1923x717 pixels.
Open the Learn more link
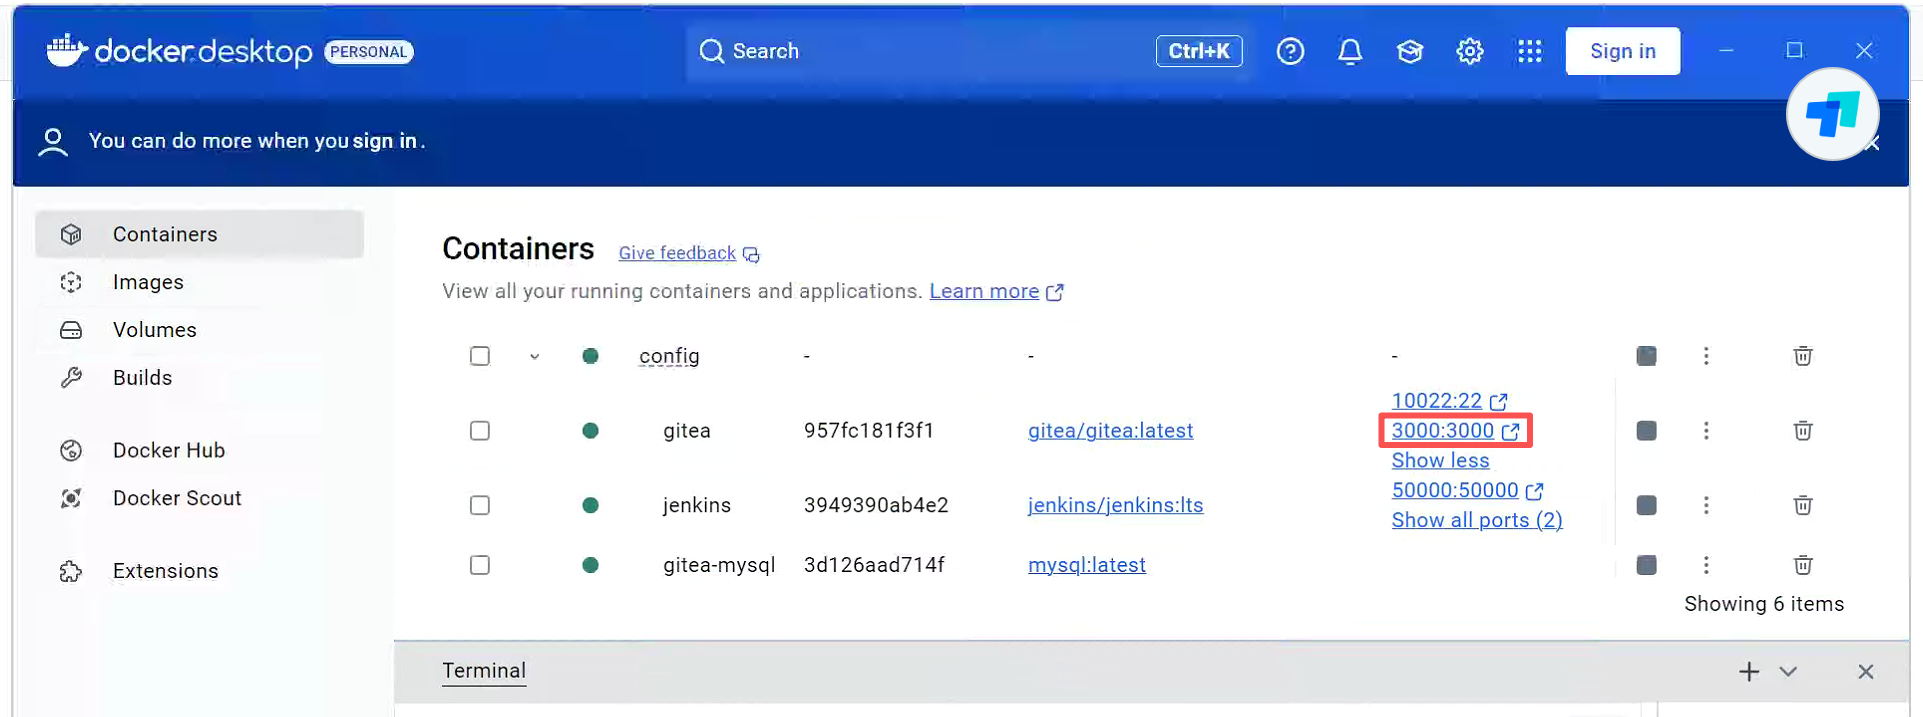point(996,291)
